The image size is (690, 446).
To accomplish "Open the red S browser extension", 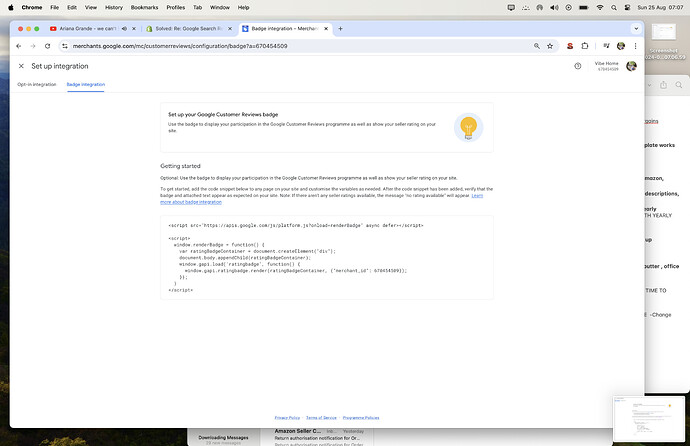I will point(570,46).
